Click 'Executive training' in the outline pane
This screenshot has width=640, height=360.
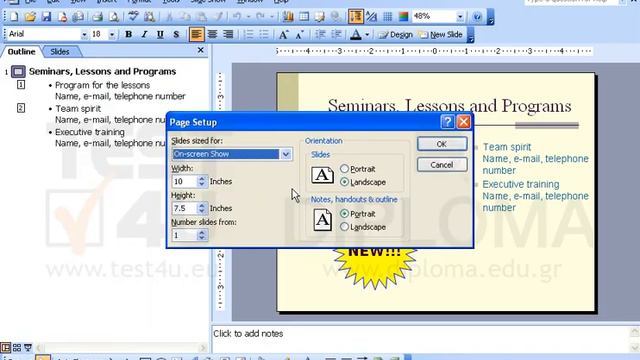coord(90,132)
